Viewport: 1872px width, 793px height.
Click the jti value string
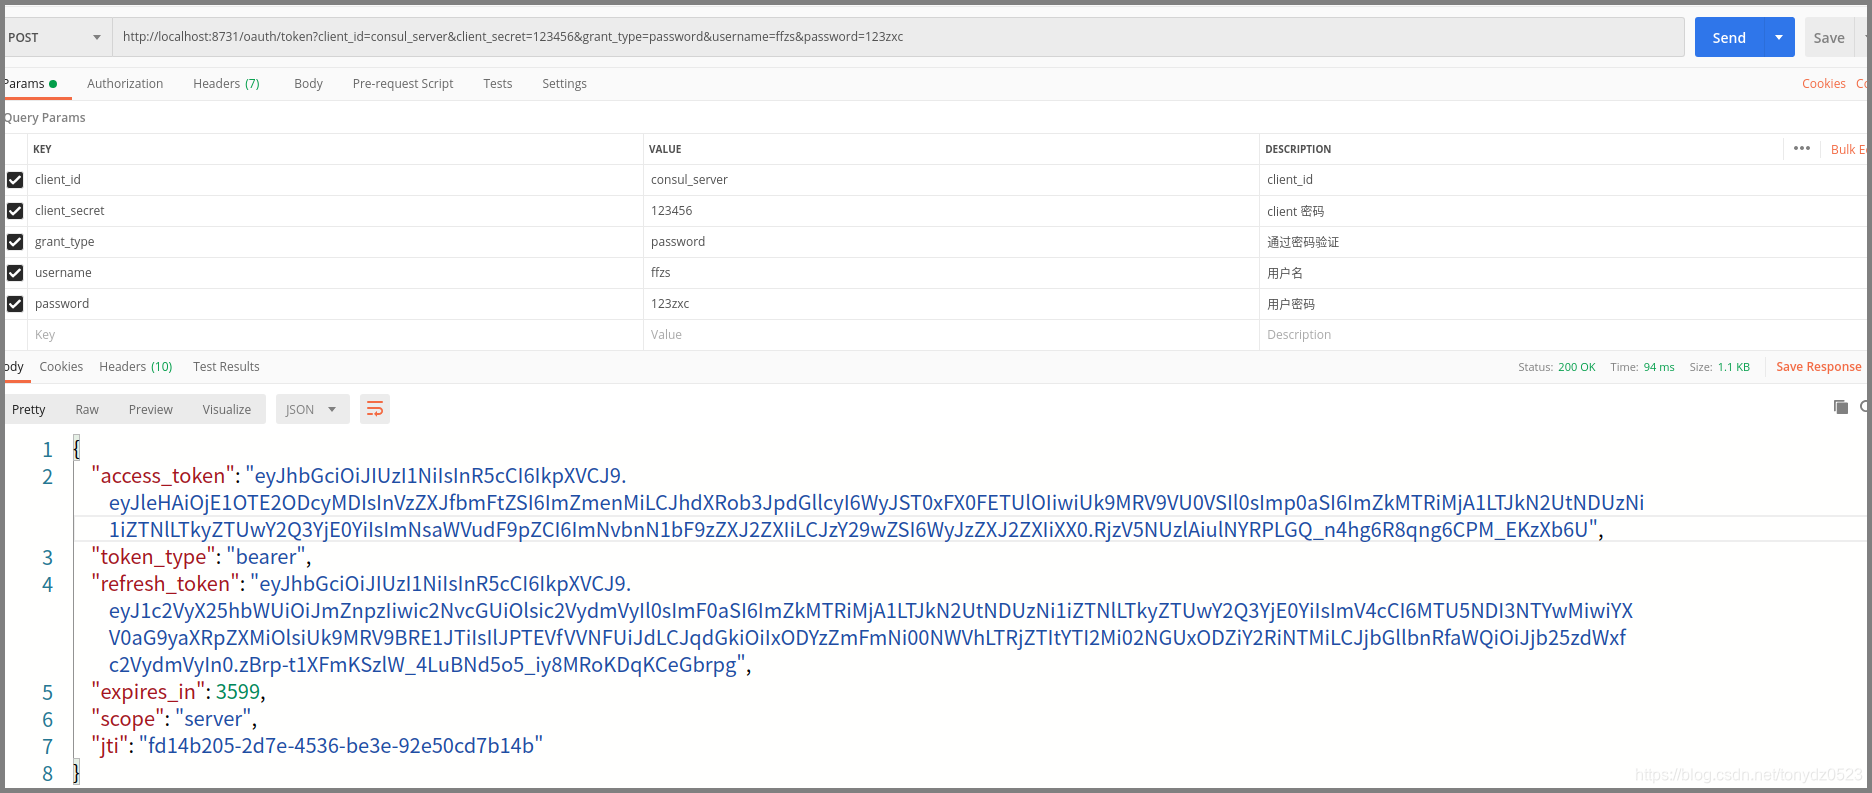click(341, 746)
